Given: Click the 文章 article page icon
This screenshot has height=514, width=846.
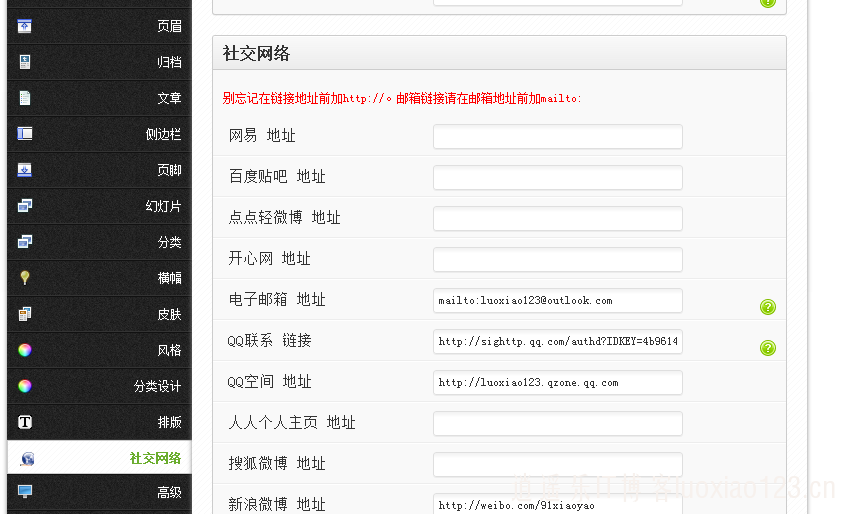Looking at the screenshot, I should (25, 98).
